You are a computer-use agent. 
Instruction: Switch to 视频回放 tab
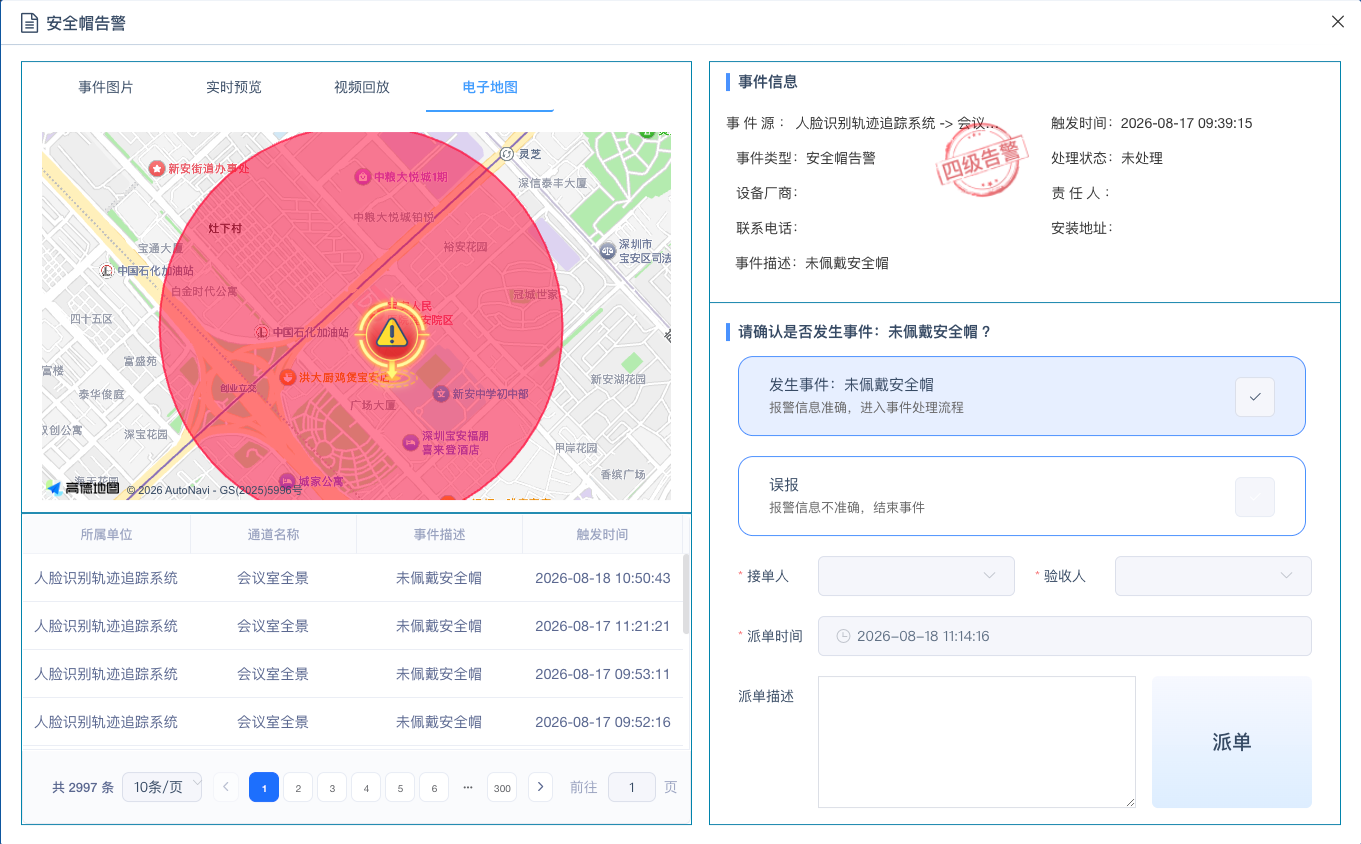362,87
